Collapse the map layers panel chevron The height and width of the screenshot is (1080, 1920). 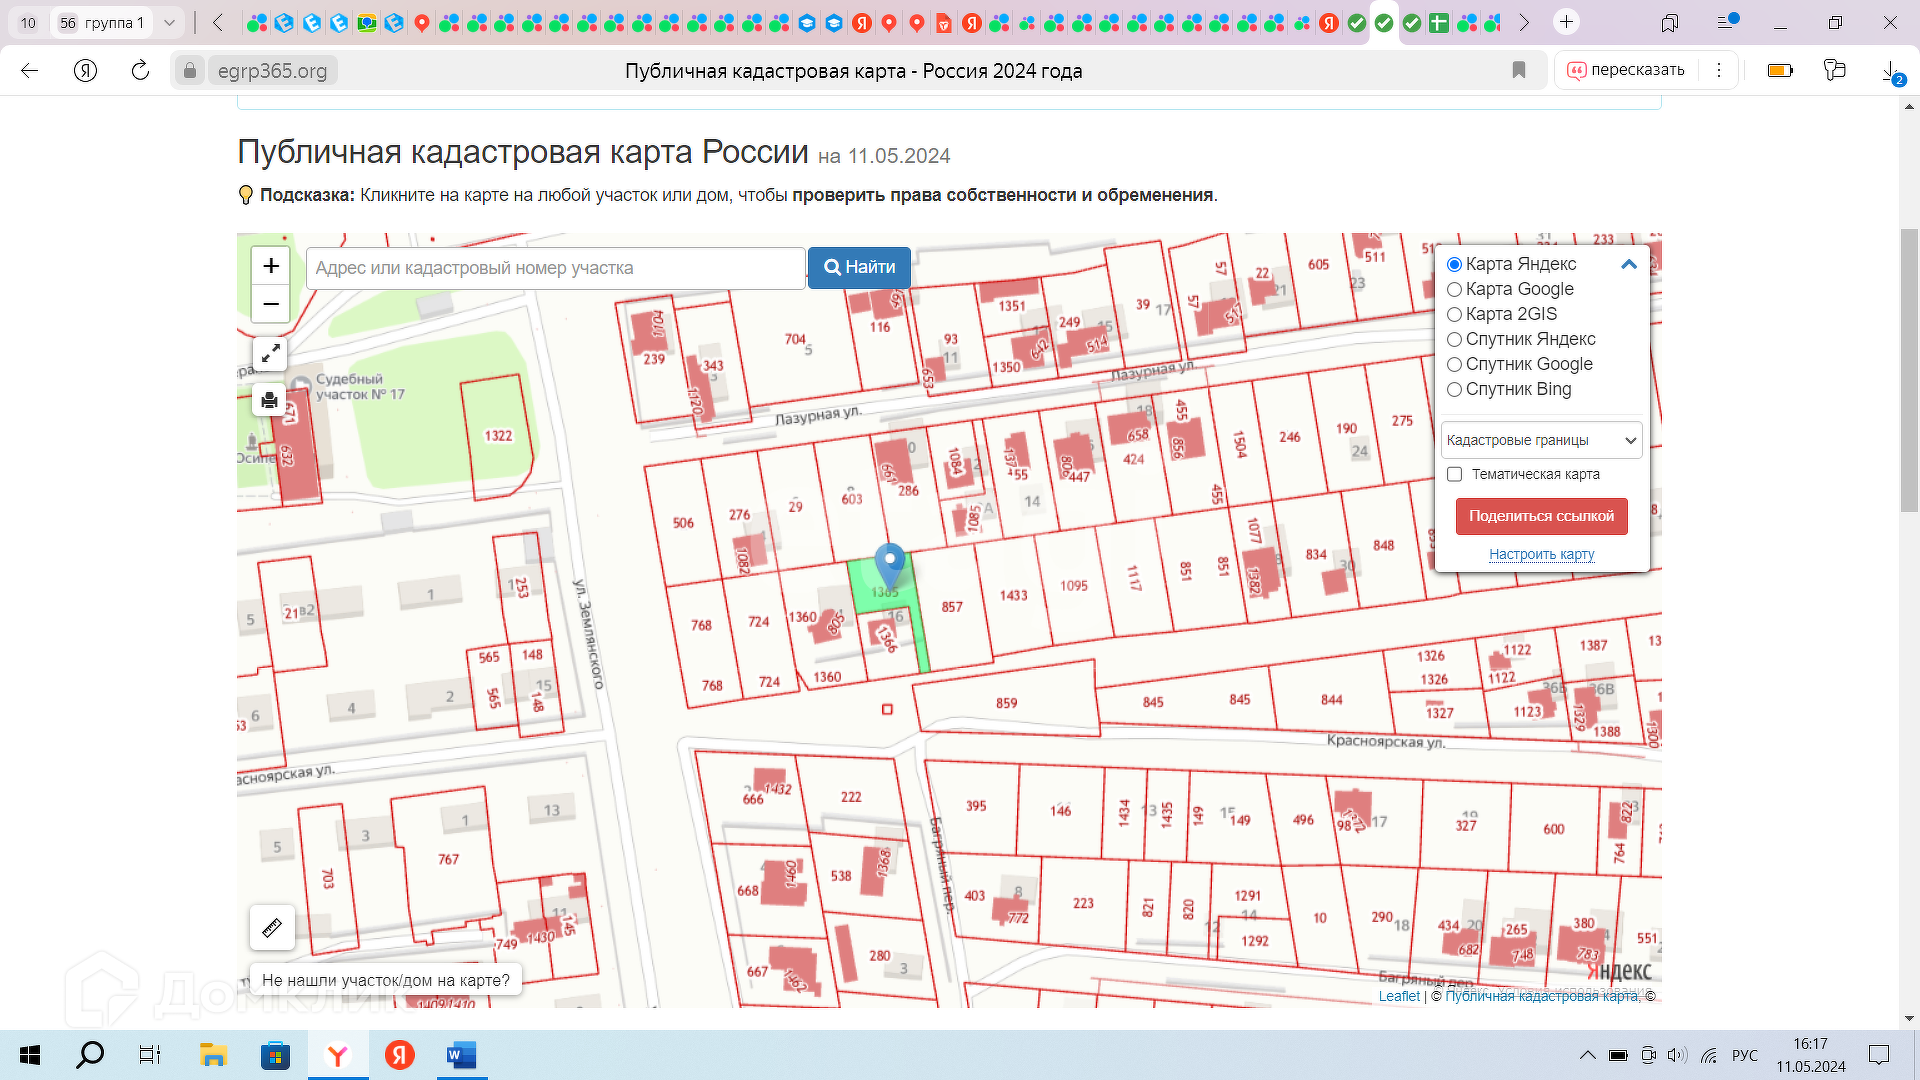click(1629, 264)
